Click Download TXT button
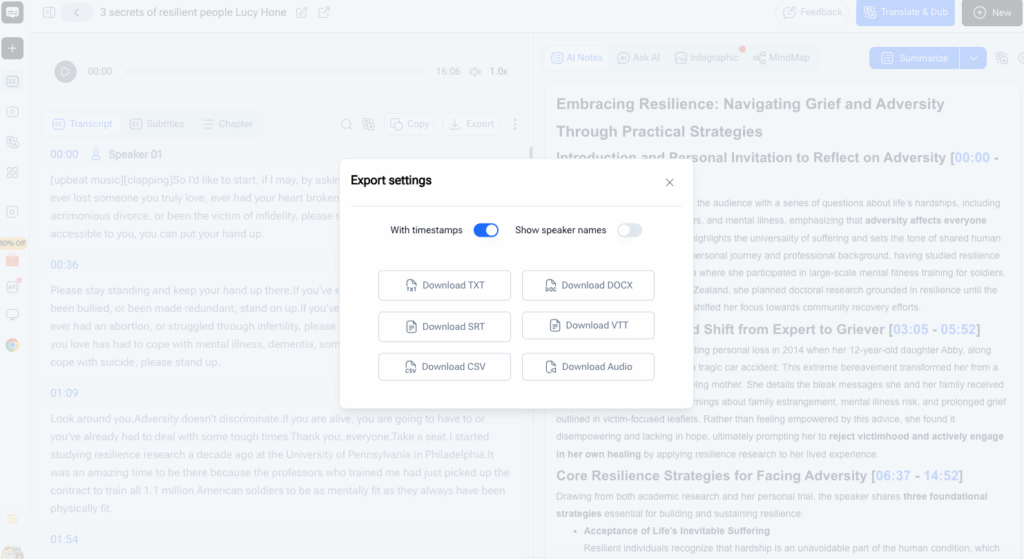The height and width of the screenshot is (559, 1024). (x=444, y=285)
